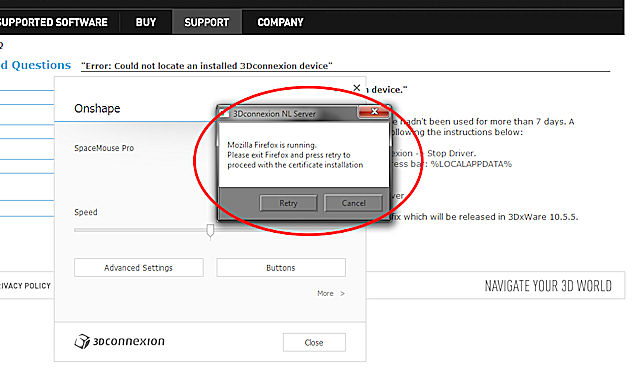Click the 3Dconnexion NL Server title icon
Viewport: 640px width, 392px height.
pos(224,113)
